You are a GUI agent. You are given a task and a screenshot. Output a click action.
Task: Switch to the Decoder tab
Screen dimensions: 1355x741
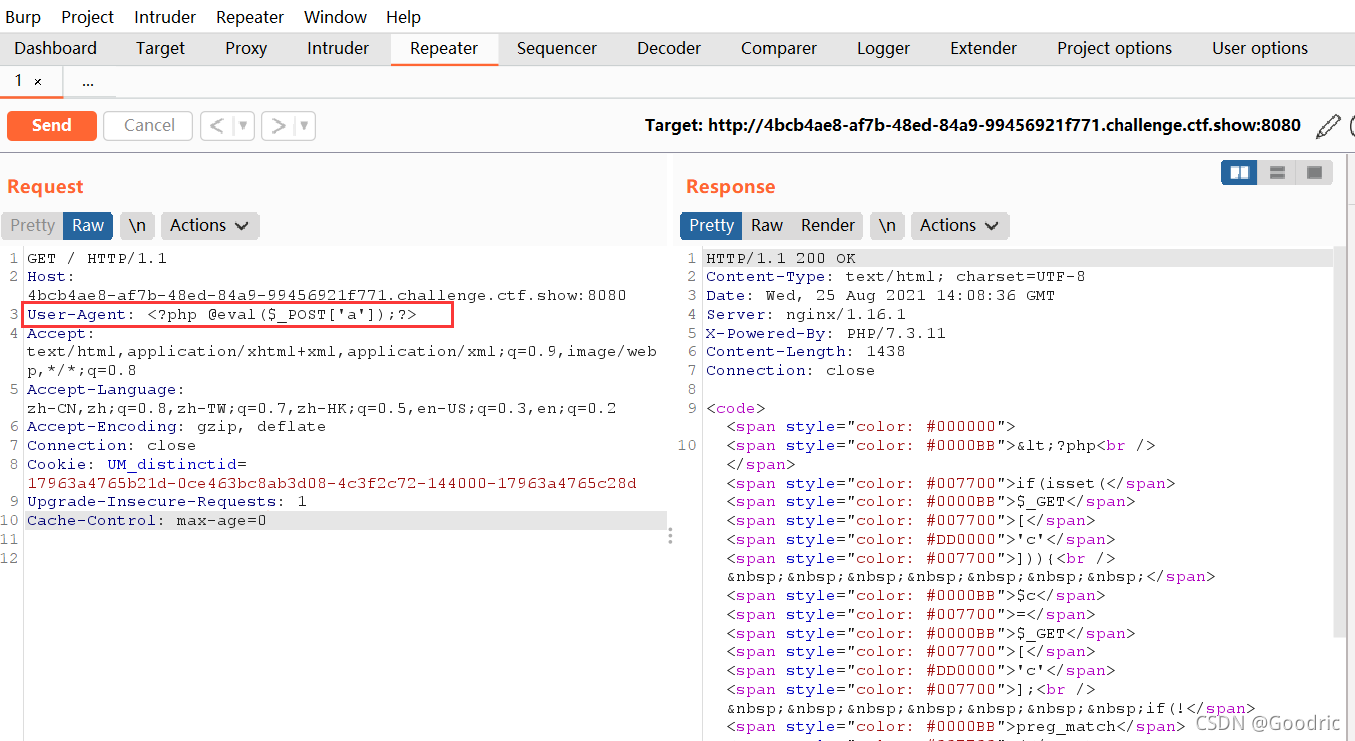669,48
